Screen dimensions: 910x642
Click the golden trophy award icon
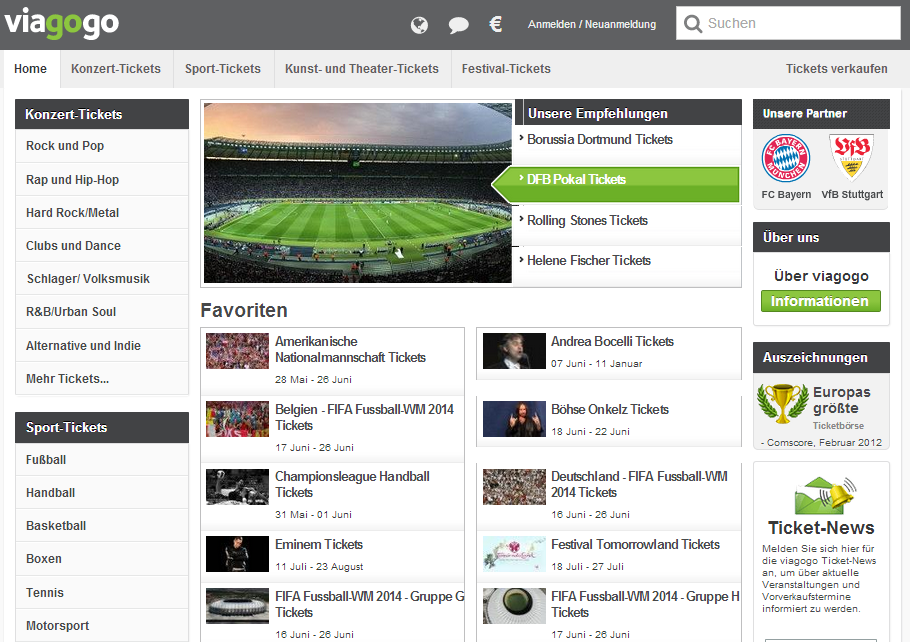[x=782, y=403]
